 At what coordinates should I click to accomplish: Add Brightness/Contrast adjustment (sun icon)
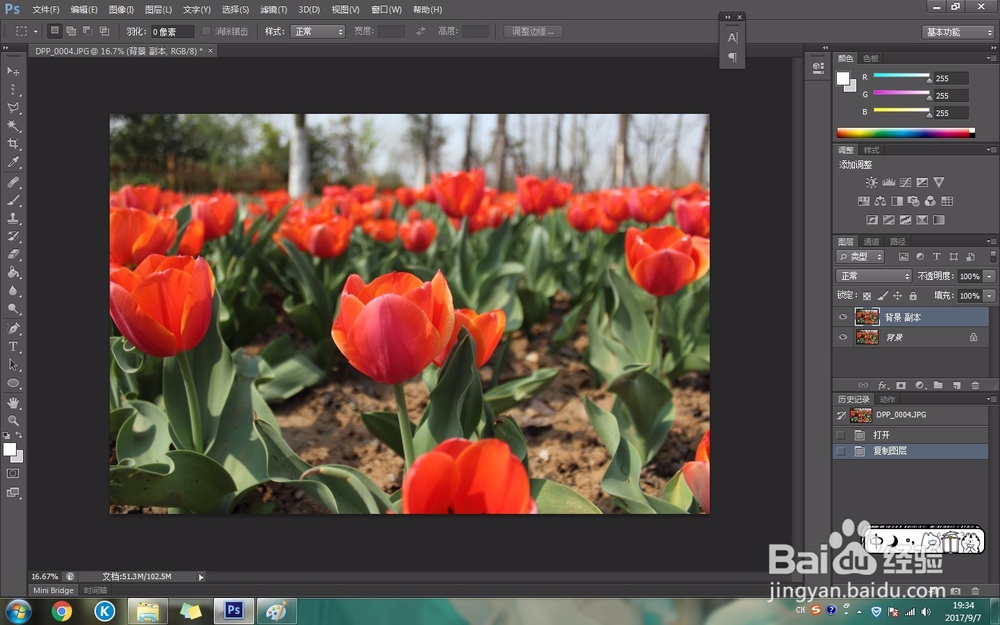[871, 182]
